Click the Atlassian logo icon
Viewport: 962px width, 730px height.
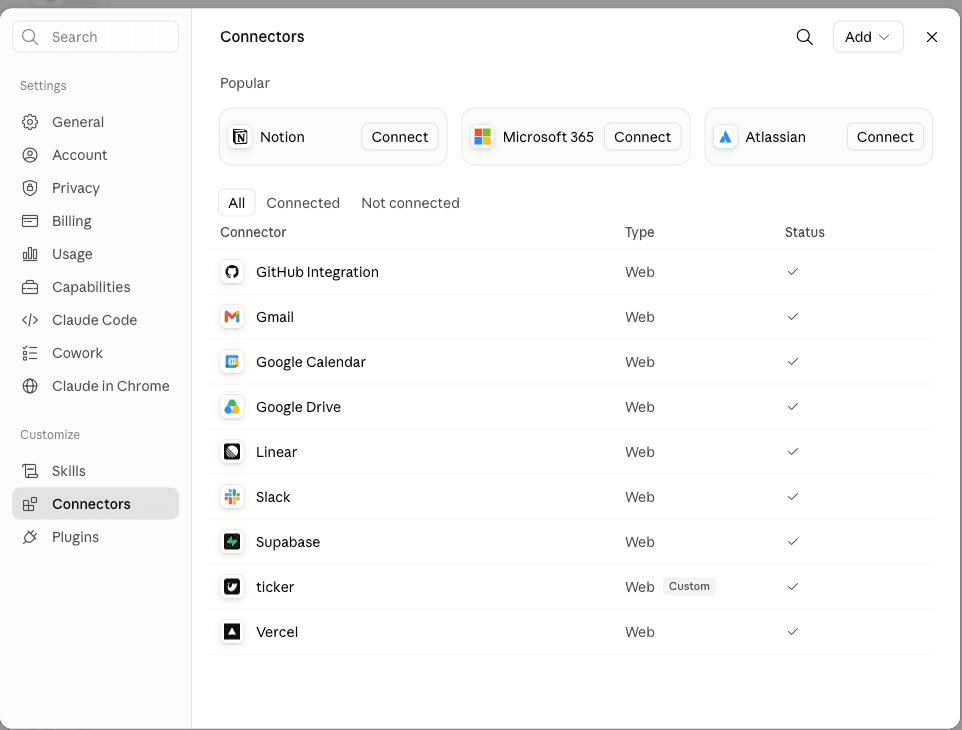725,137
